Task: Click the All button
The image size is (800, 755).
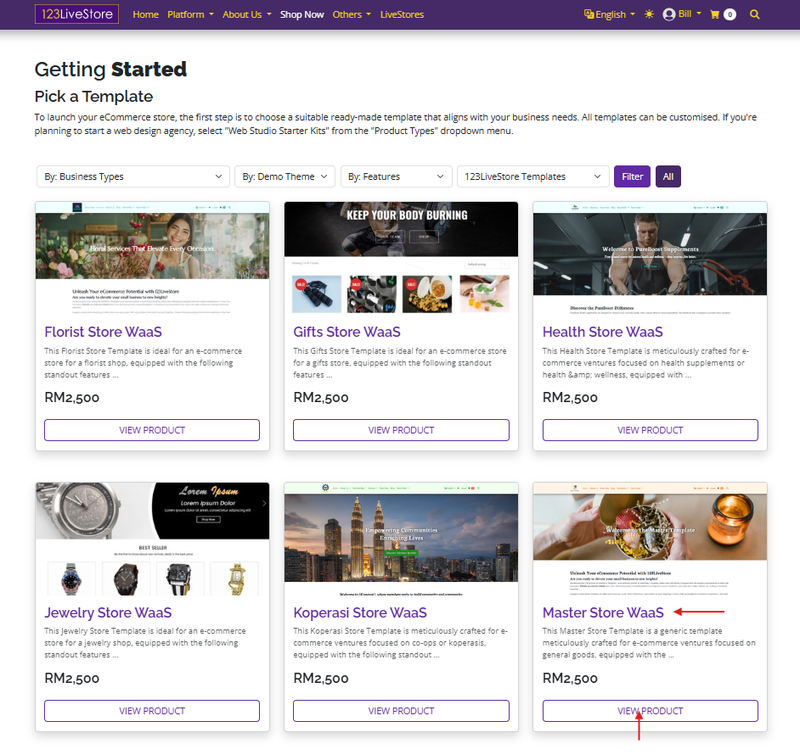Action: coord(668,177)
